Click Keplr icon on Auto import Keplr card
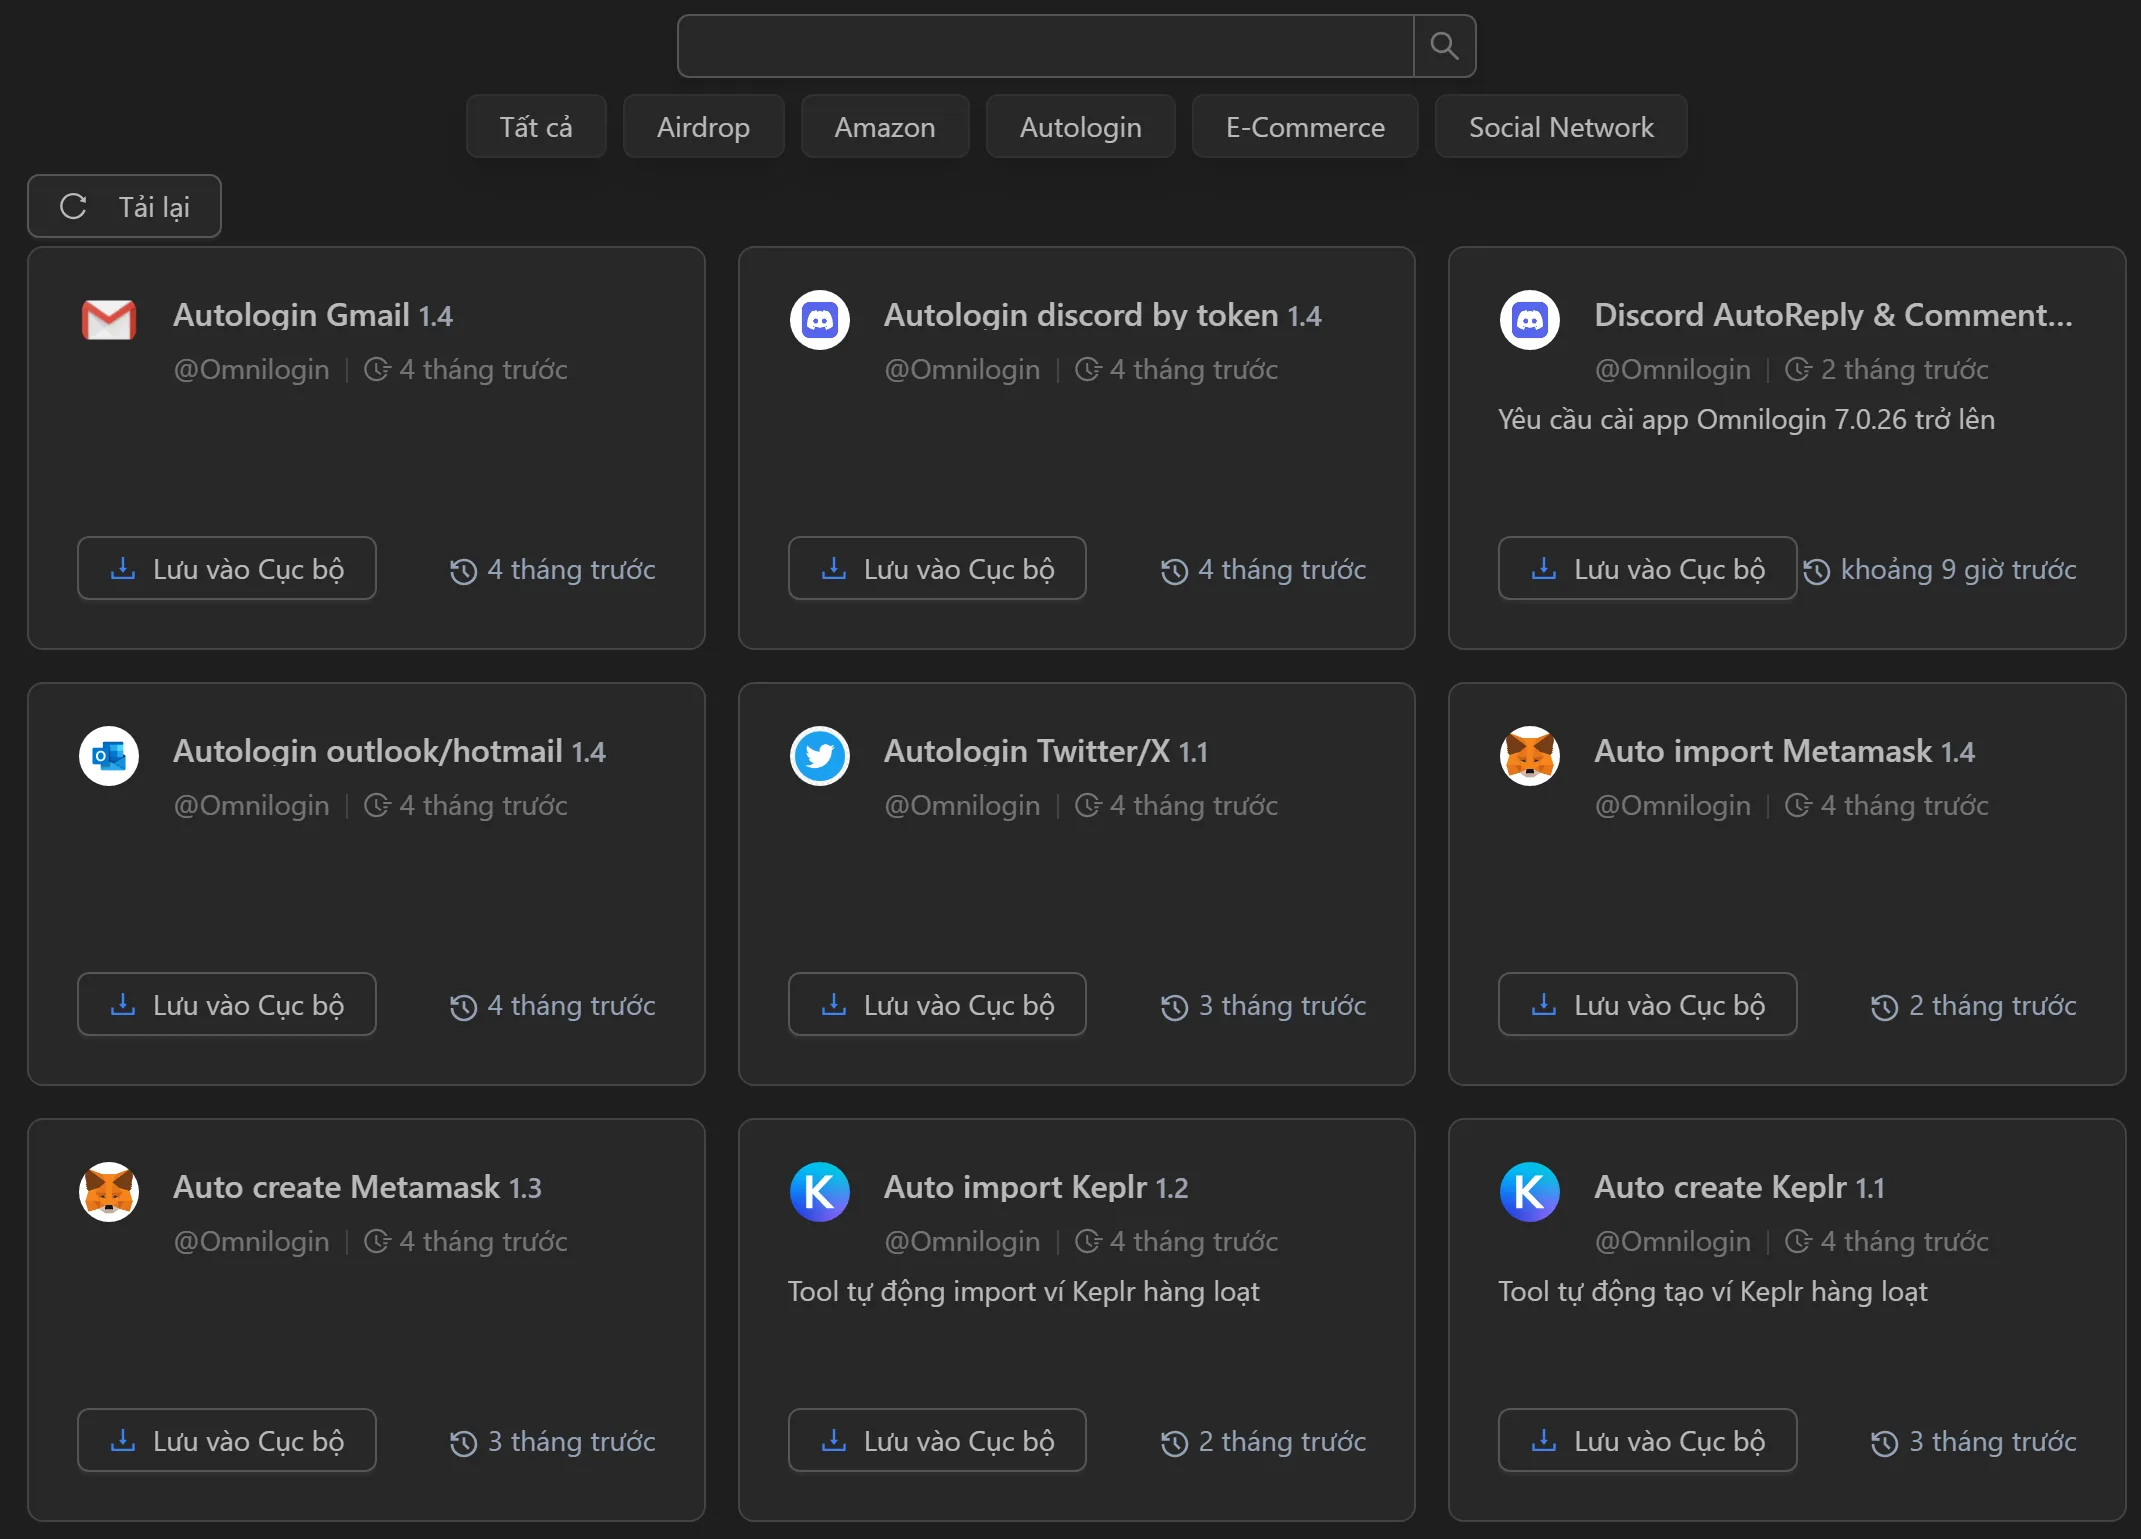The width and height of the screenshot is (2141, 1539). pos(819,1192)
